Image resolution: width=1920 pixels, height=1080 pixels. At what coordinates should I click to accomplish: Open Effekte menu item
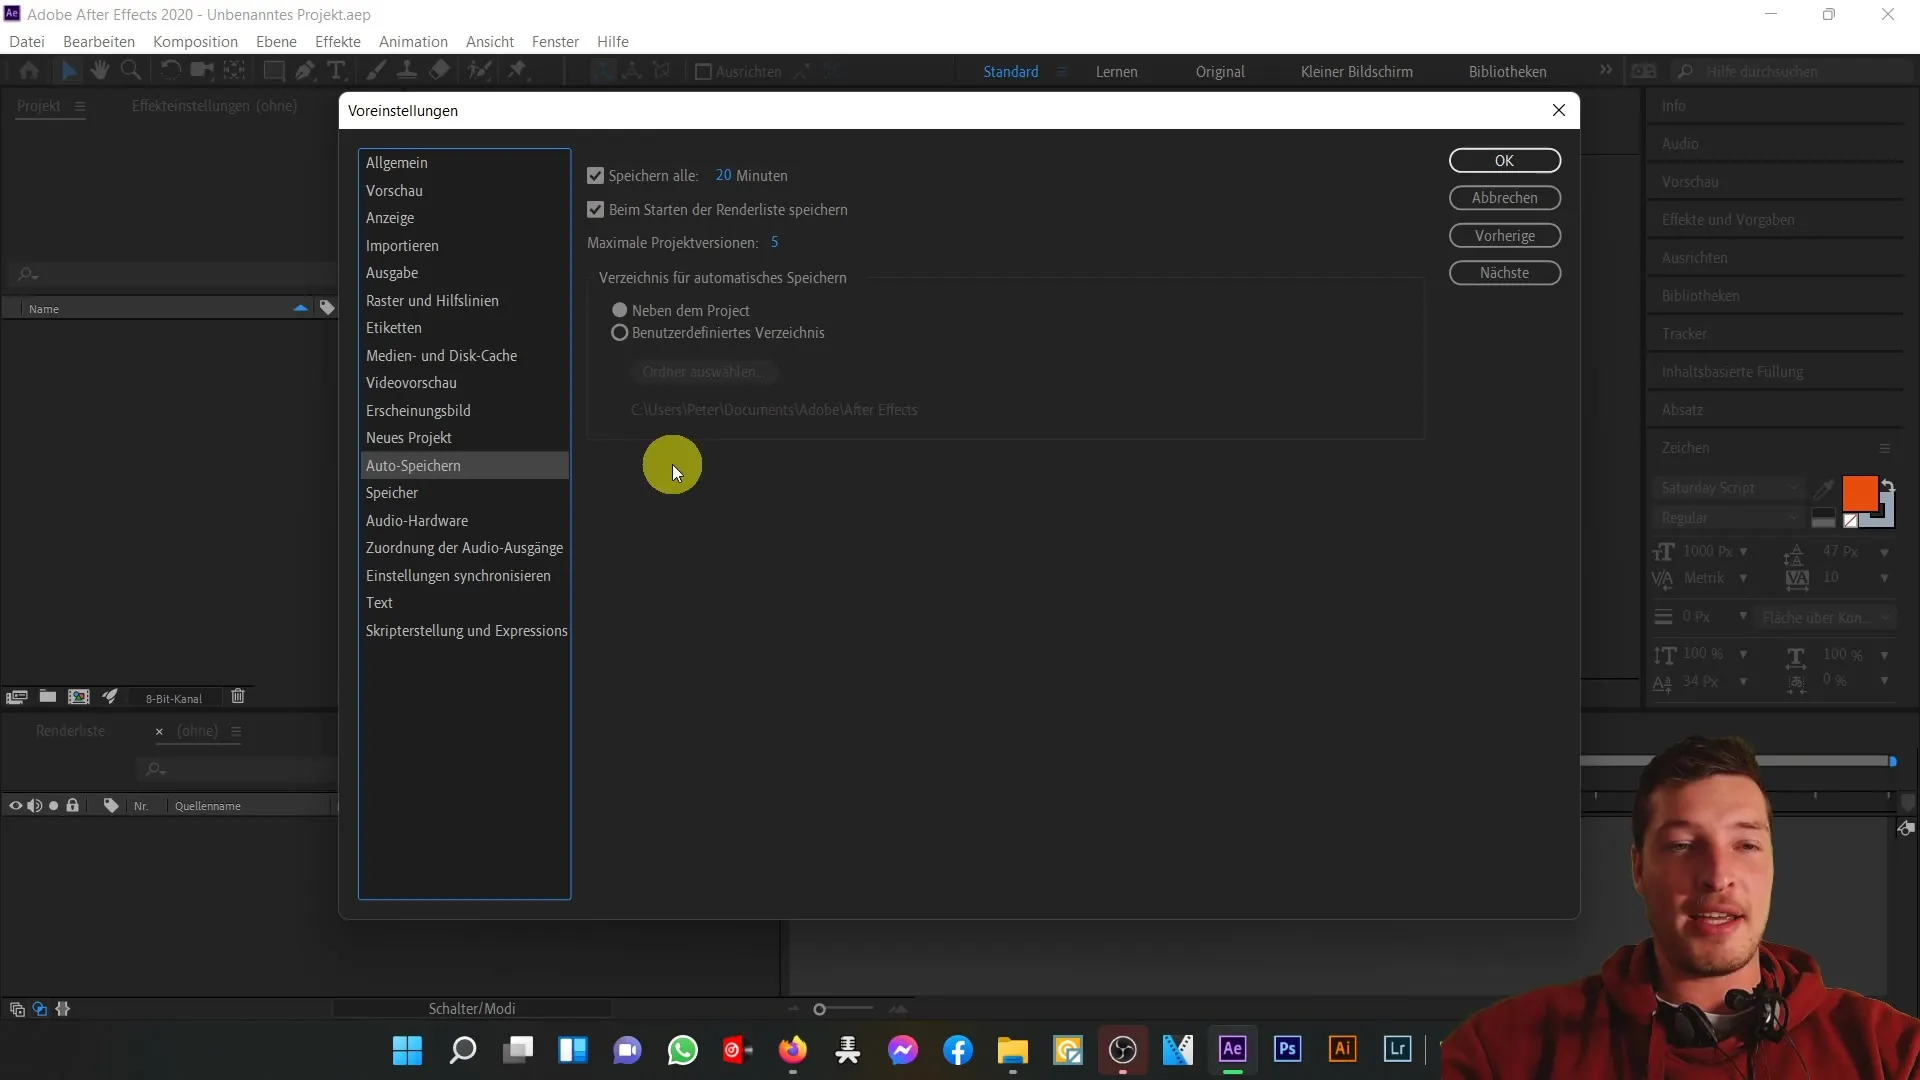click(x=338, y=41)
